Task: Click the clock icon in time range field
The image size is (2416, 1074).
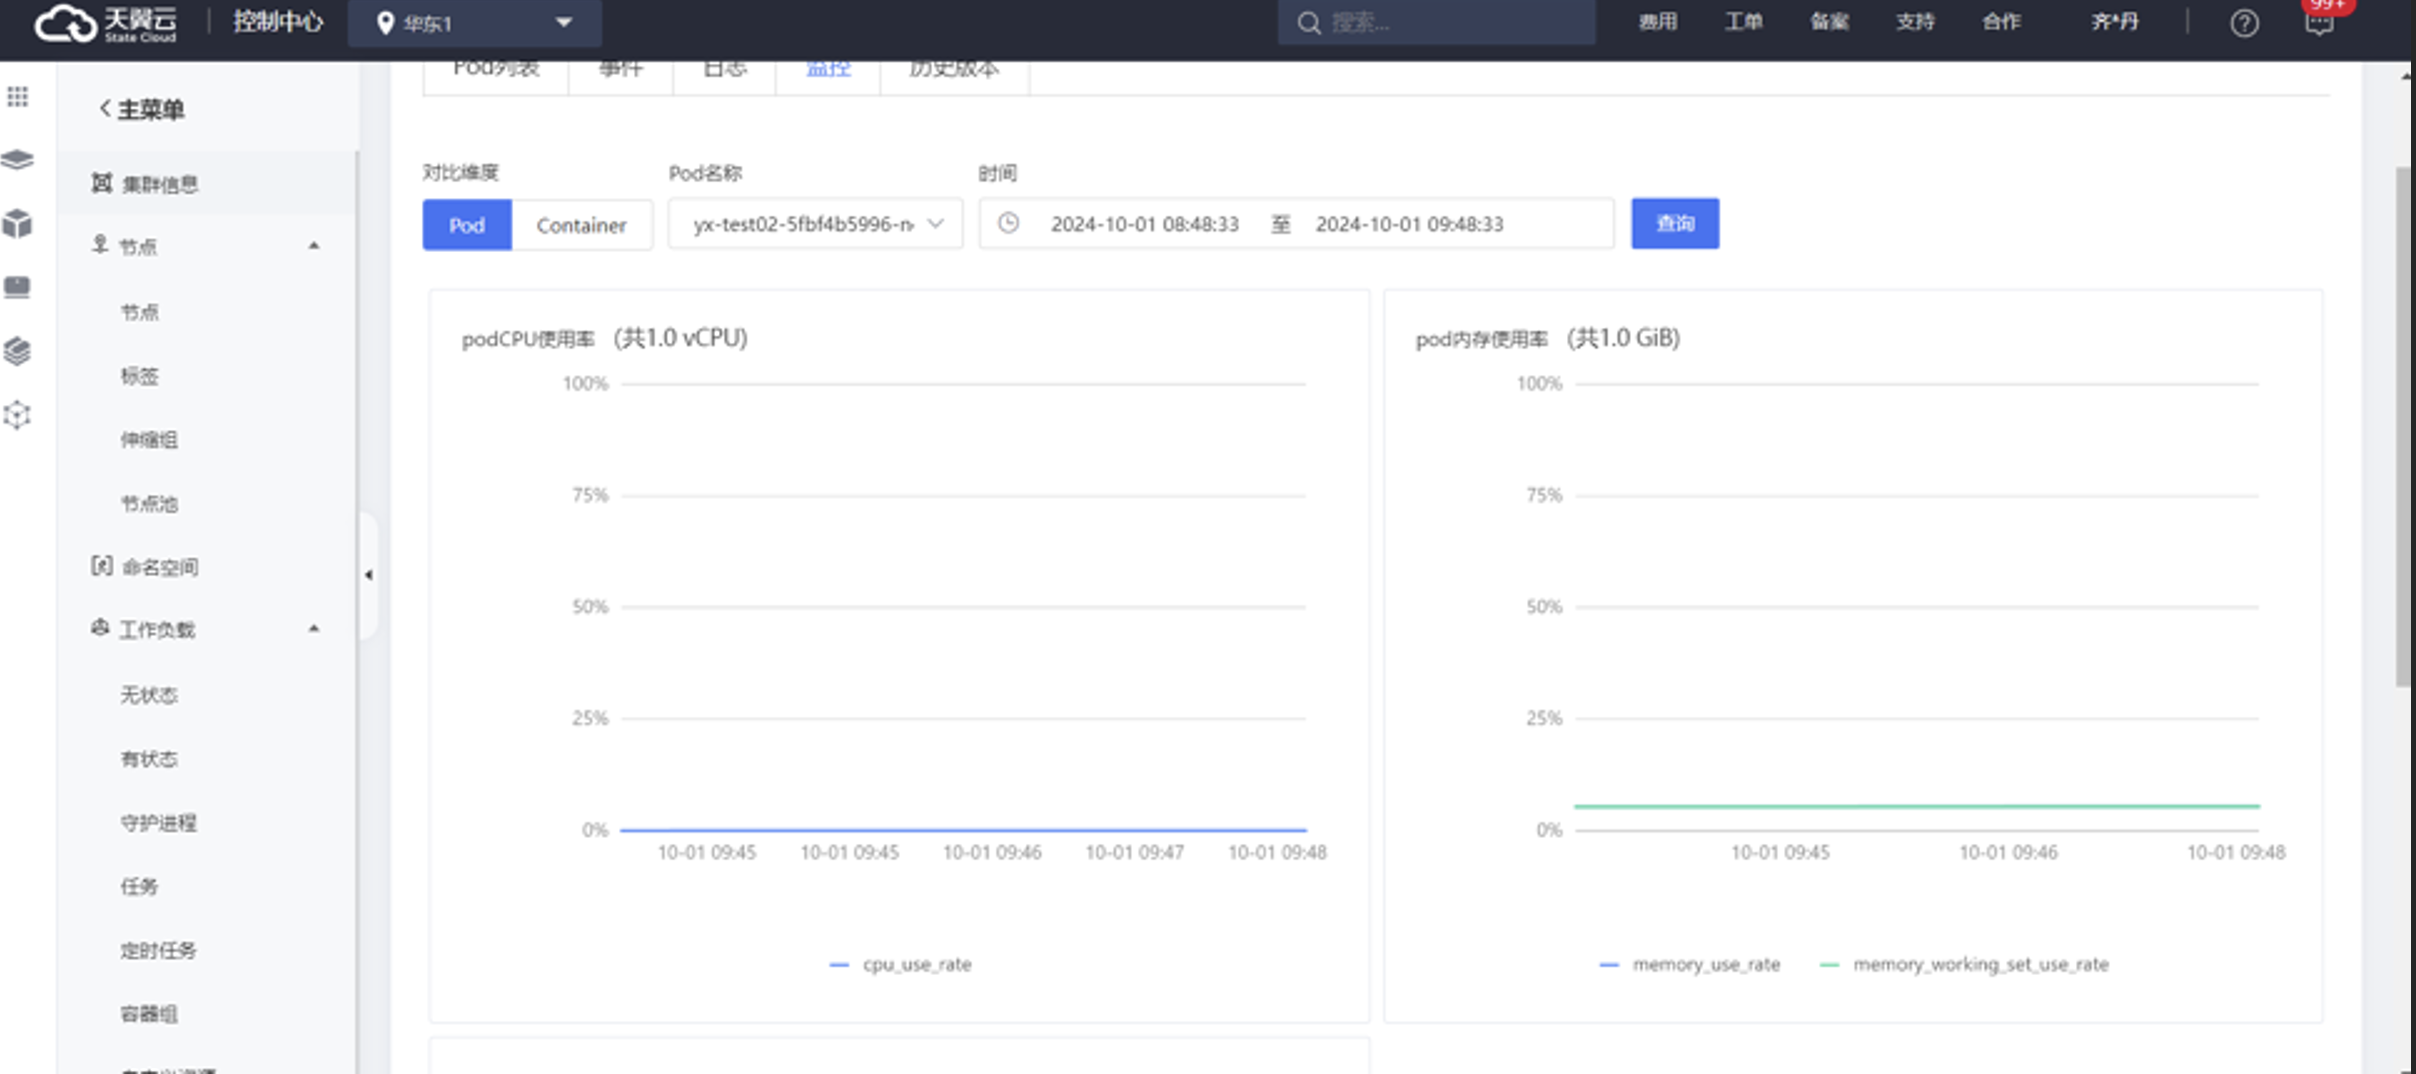Action: point(1008,223)
